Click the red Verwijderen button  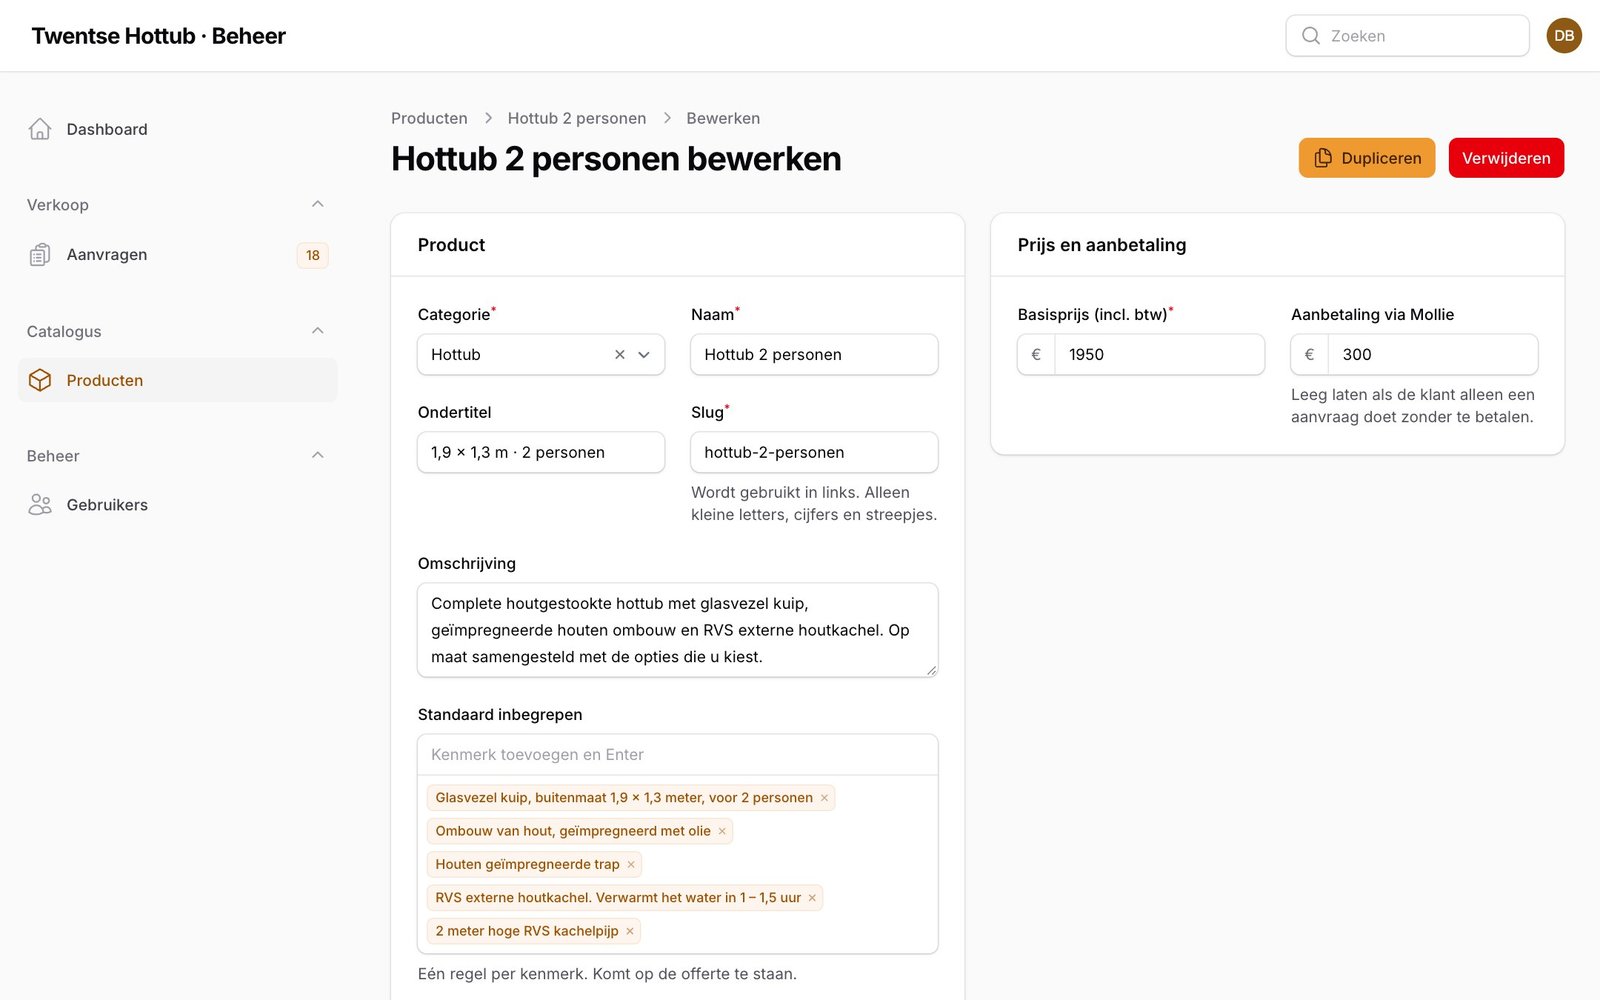coord(1506,158)
